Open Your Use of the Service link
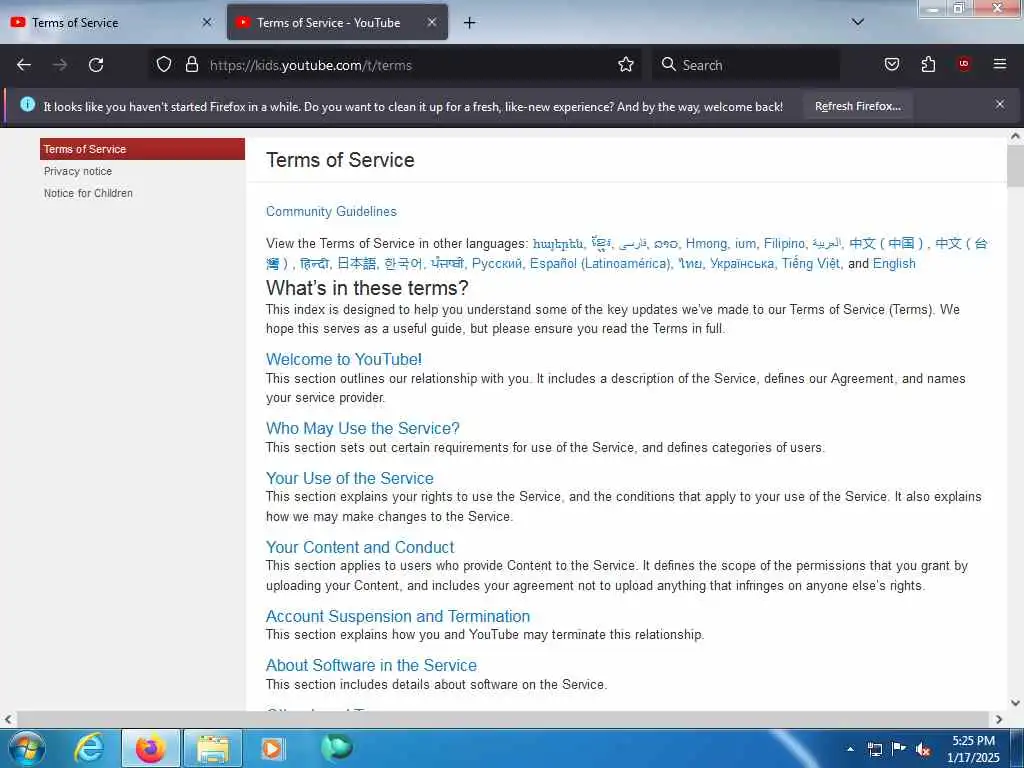 click(x=349, y=478)
